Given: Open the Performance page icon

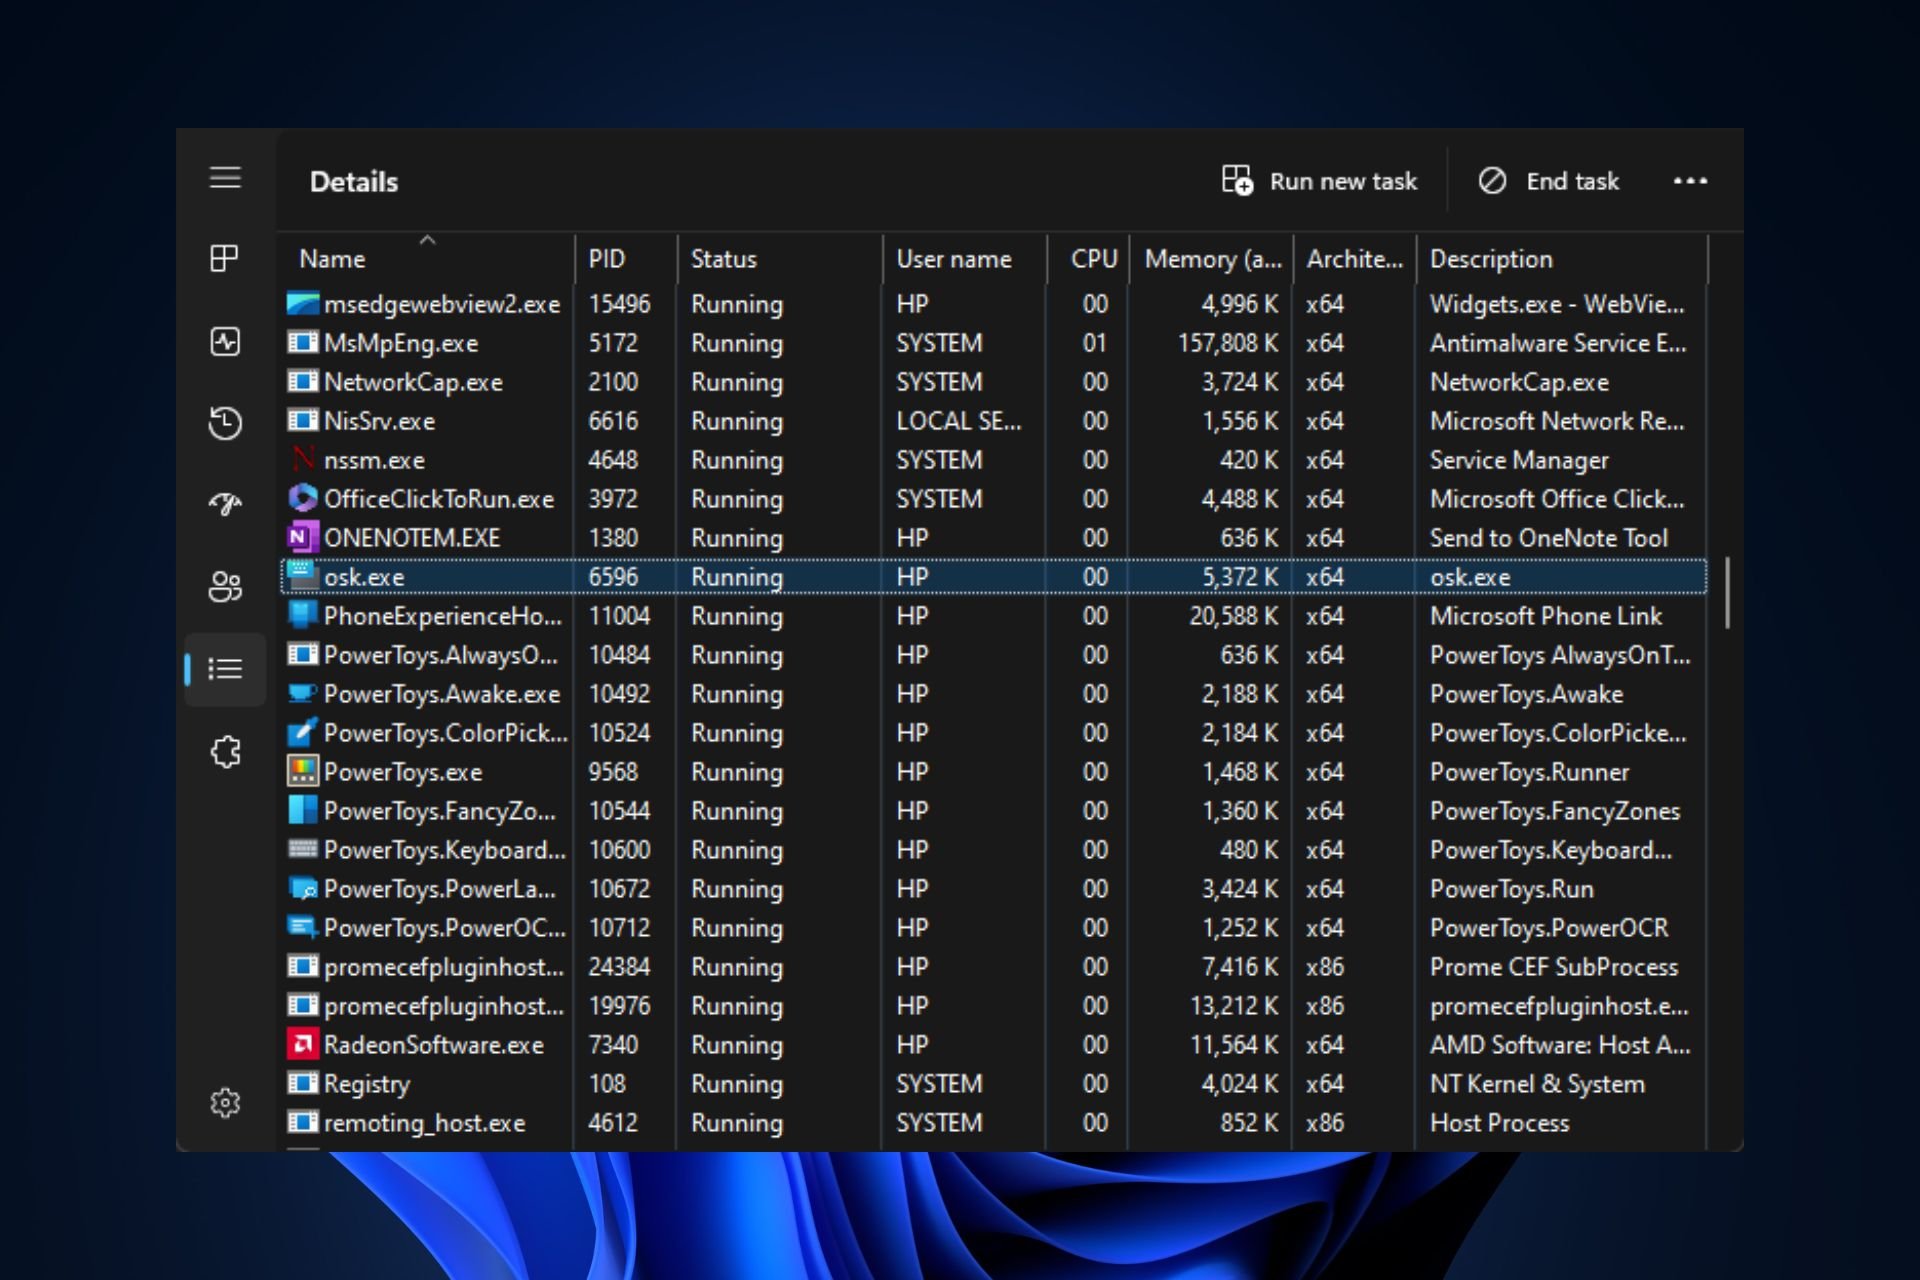Looking at the screenshot, I should tap(225, 341).
